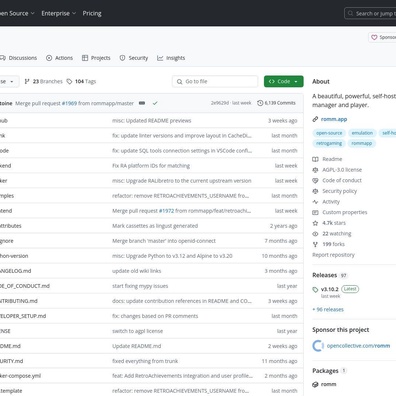The width and height of the screenshot is (396, 396).
Task: Open the Readme book icon link
Action: 315,159
